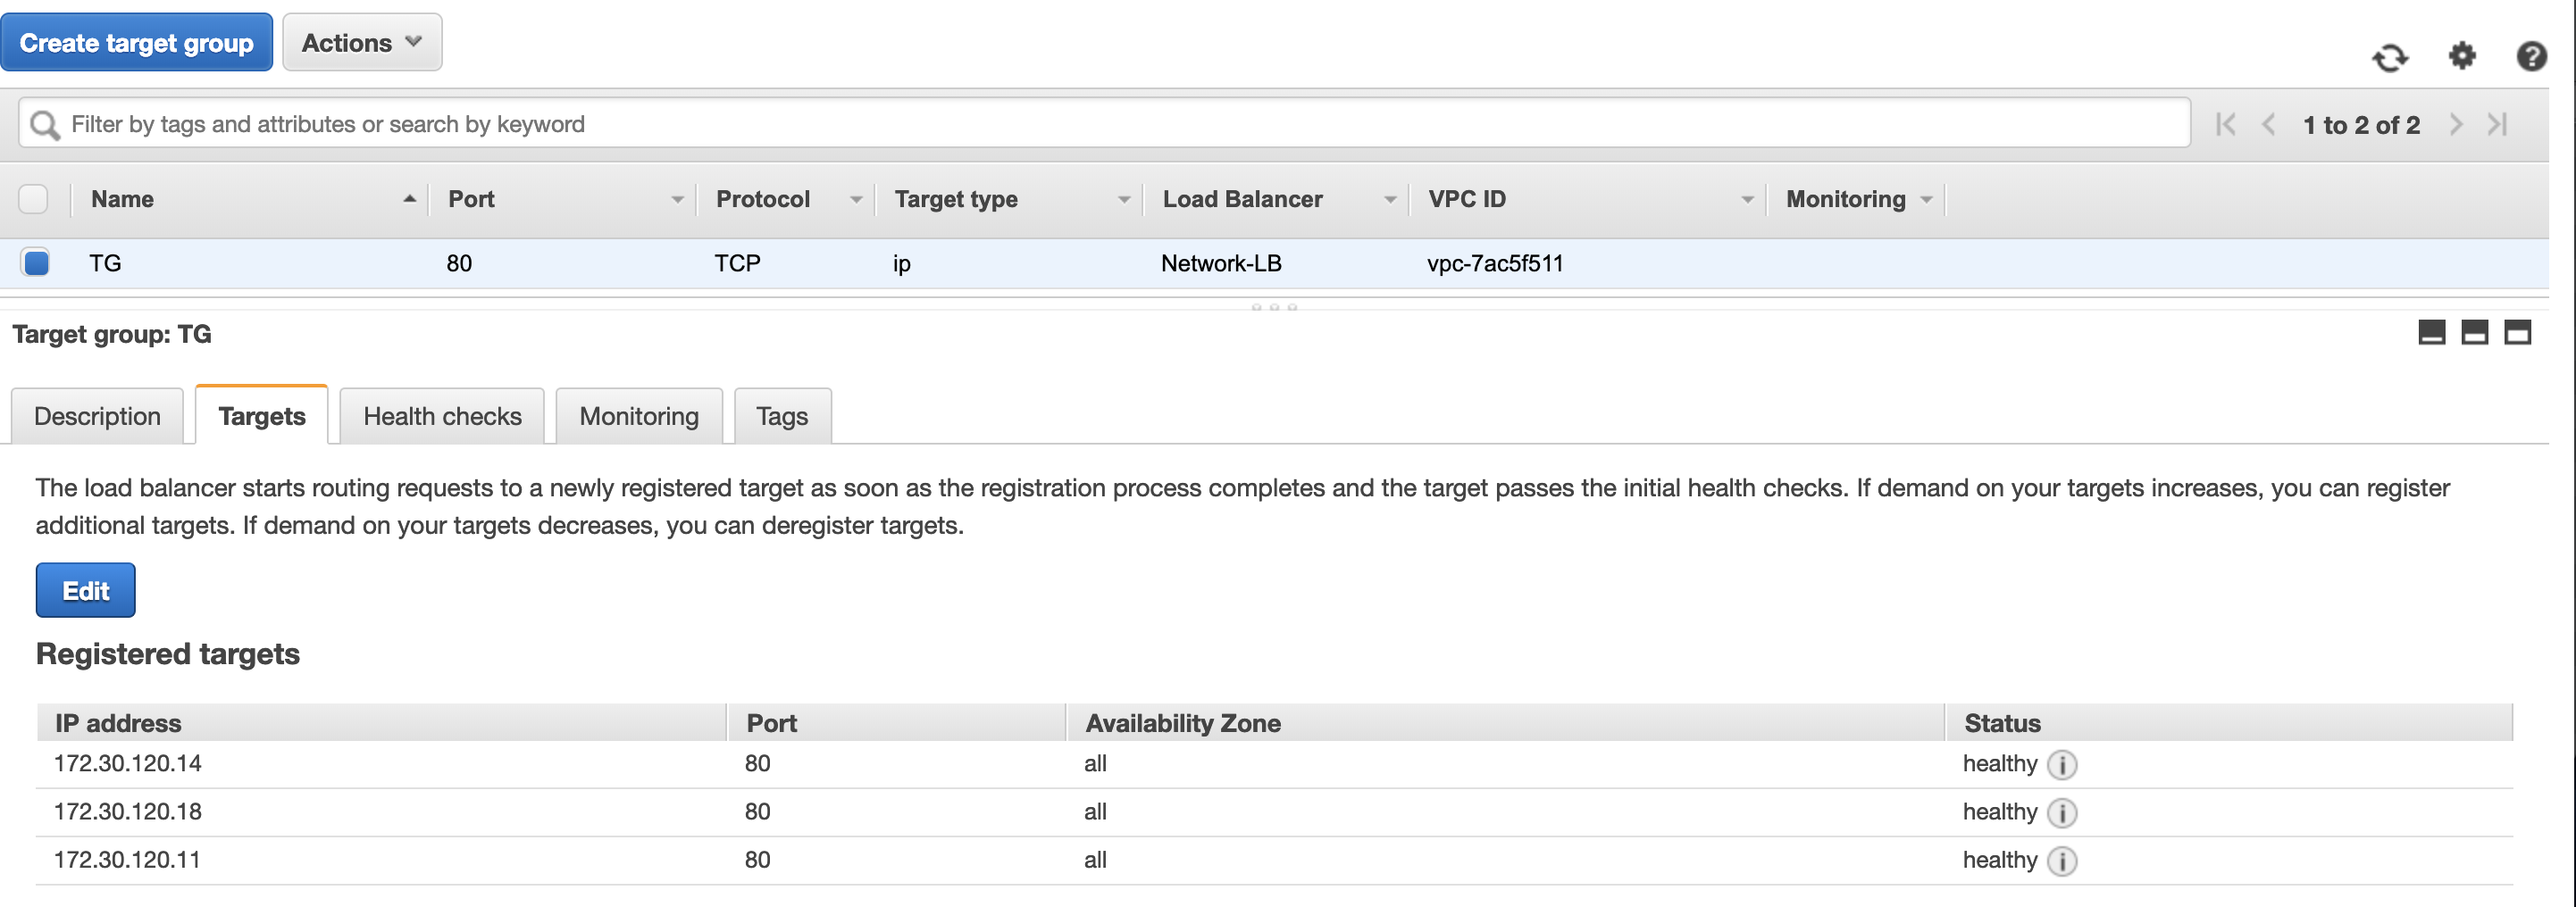Show info for 172.30.120.11 healthy status

pos(2062,861)
